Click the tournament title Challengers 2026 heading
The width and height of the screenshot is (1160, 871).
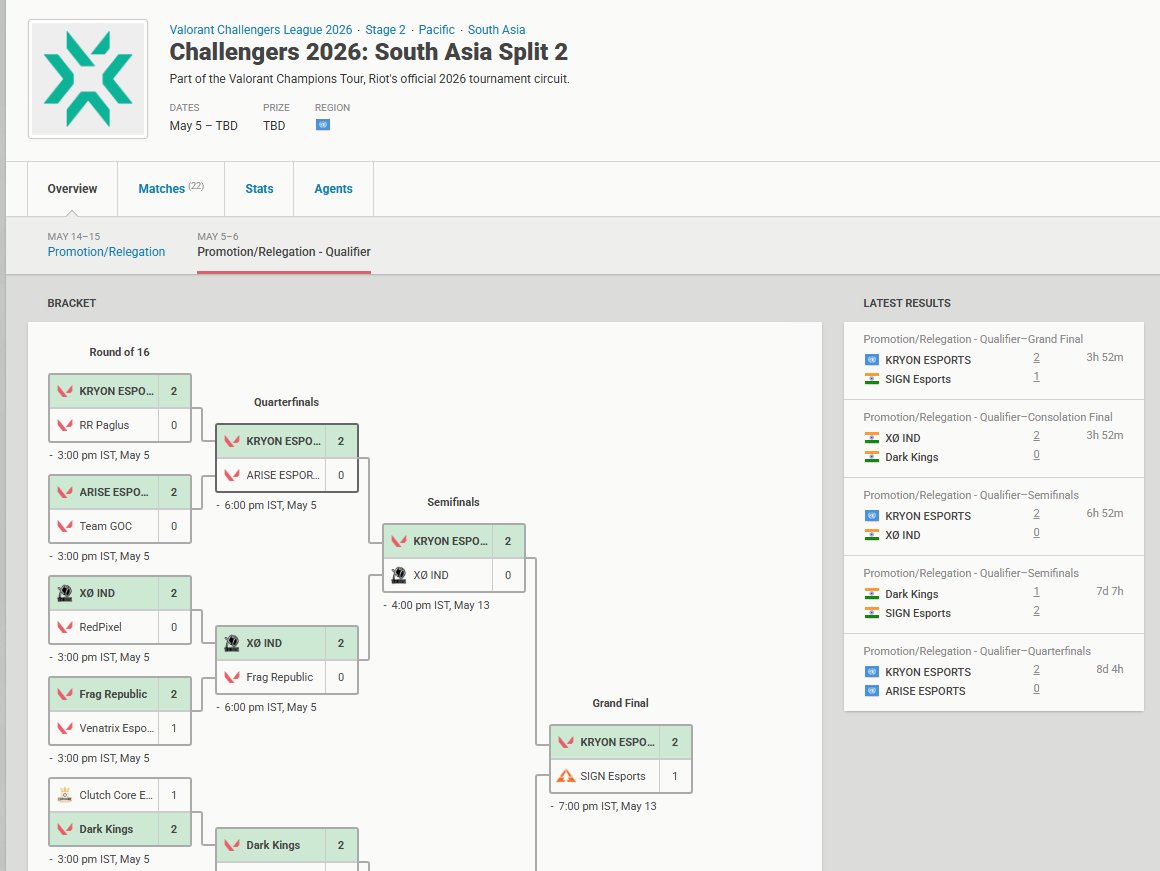[368, 53]
